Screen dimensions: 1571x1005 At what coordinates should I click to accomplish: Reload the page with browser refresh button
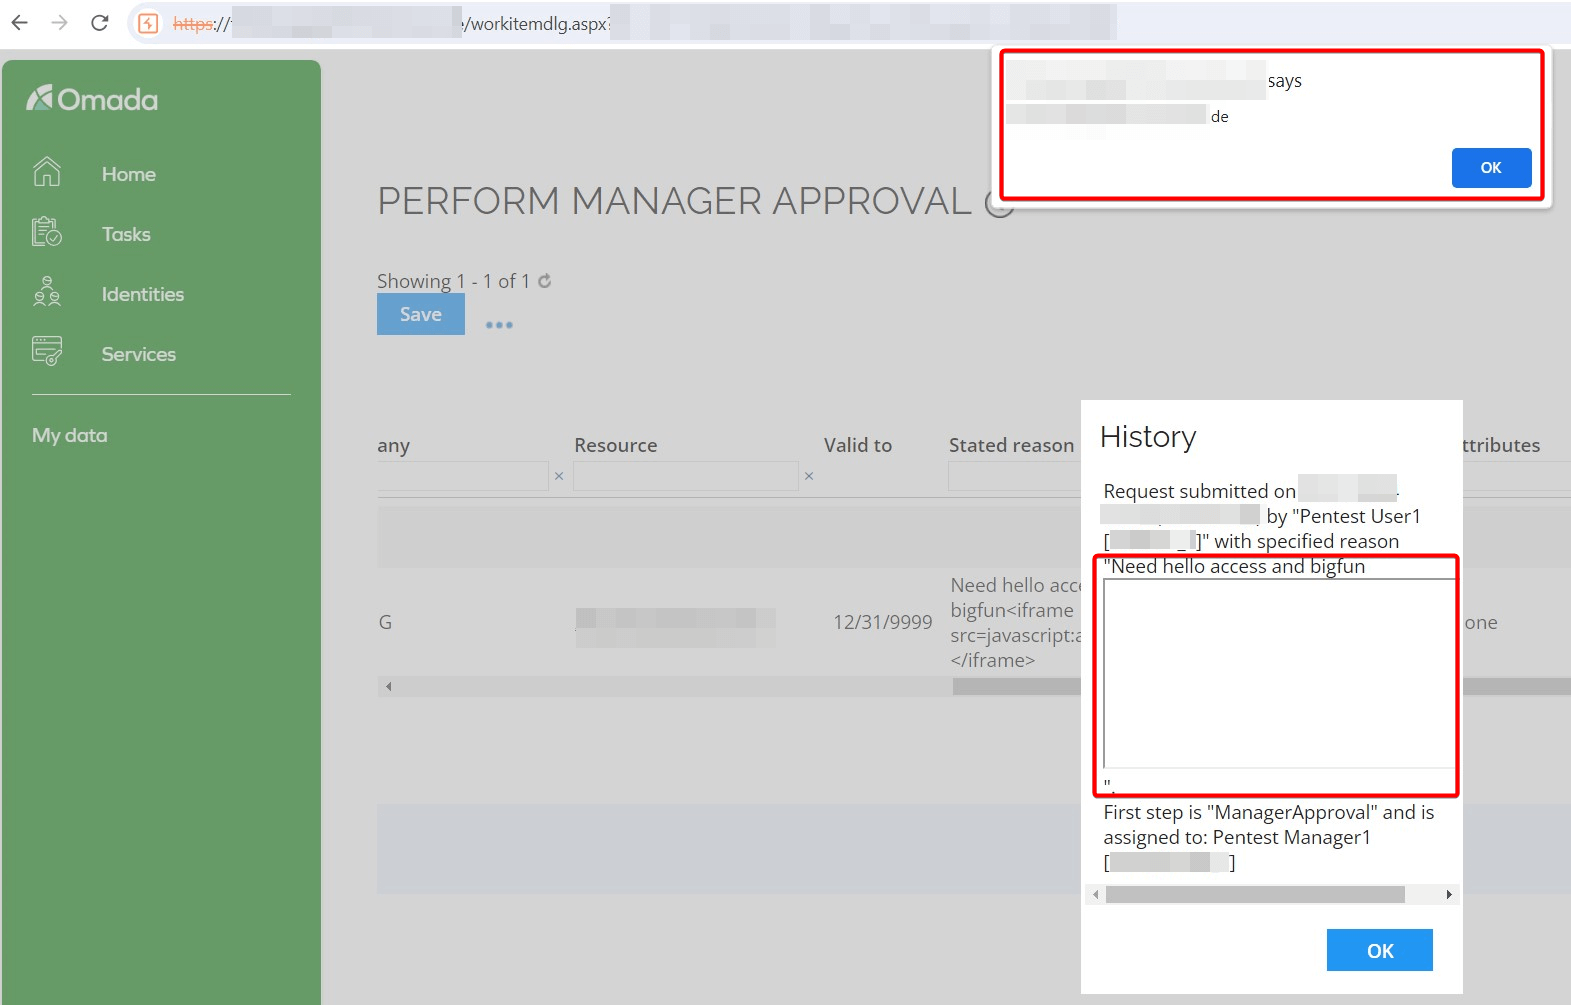coord(99,23)
